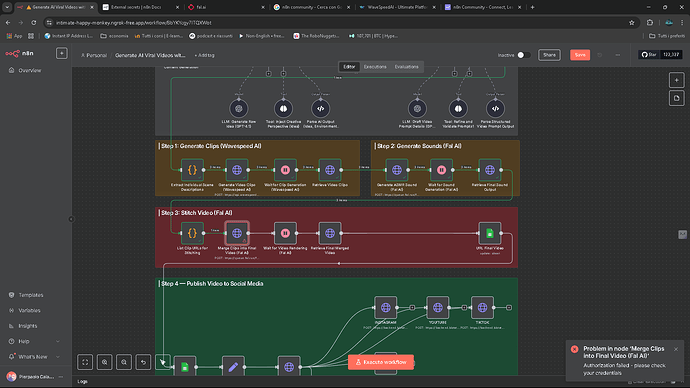Add sub-node plus on first agent's Tool connector
690x388 pixels.
(283, 73)
